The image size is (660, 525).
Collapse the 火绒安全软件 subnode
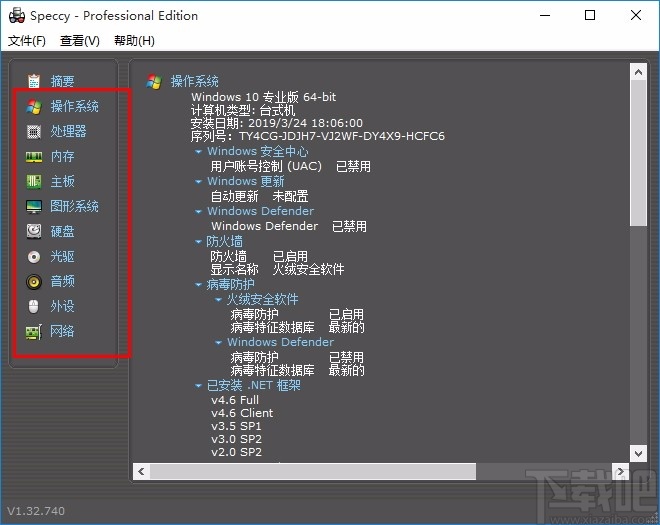point(218,299)
